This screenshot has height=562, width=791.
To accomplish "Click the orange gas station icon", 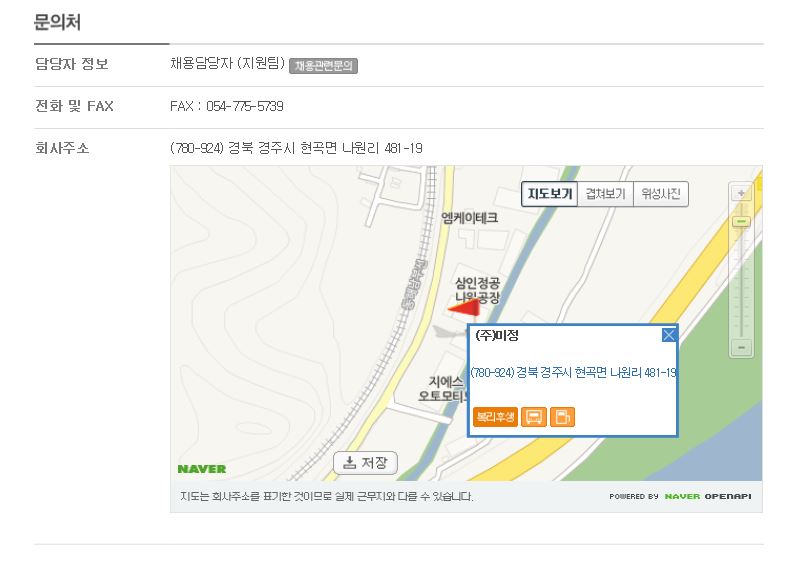I will click(x=562, y=417).
